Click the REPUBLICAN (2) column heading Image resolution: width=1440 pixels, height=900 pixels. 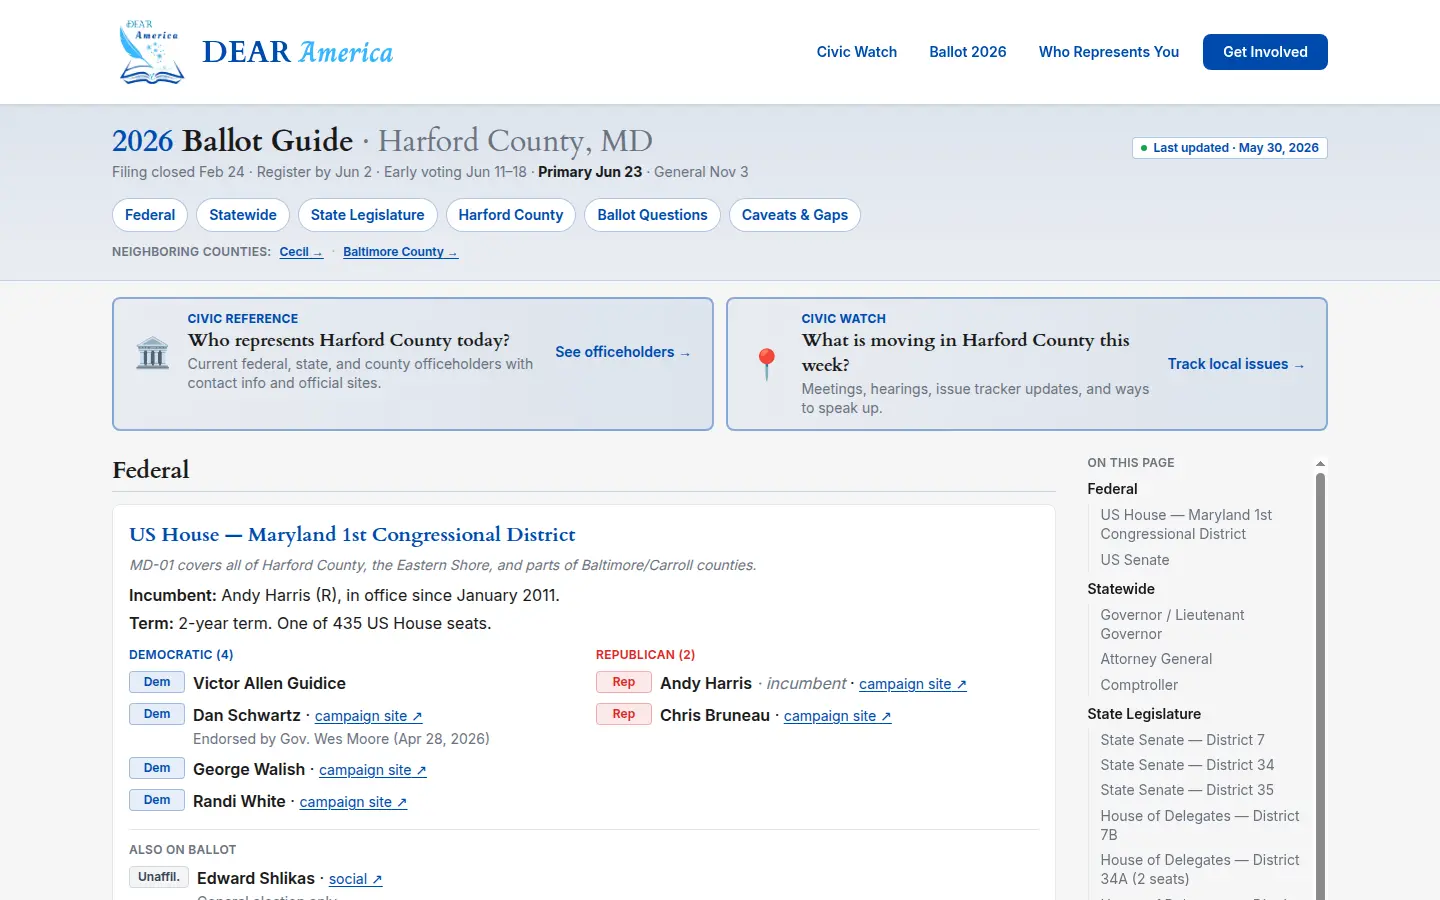tap(645, 655)
